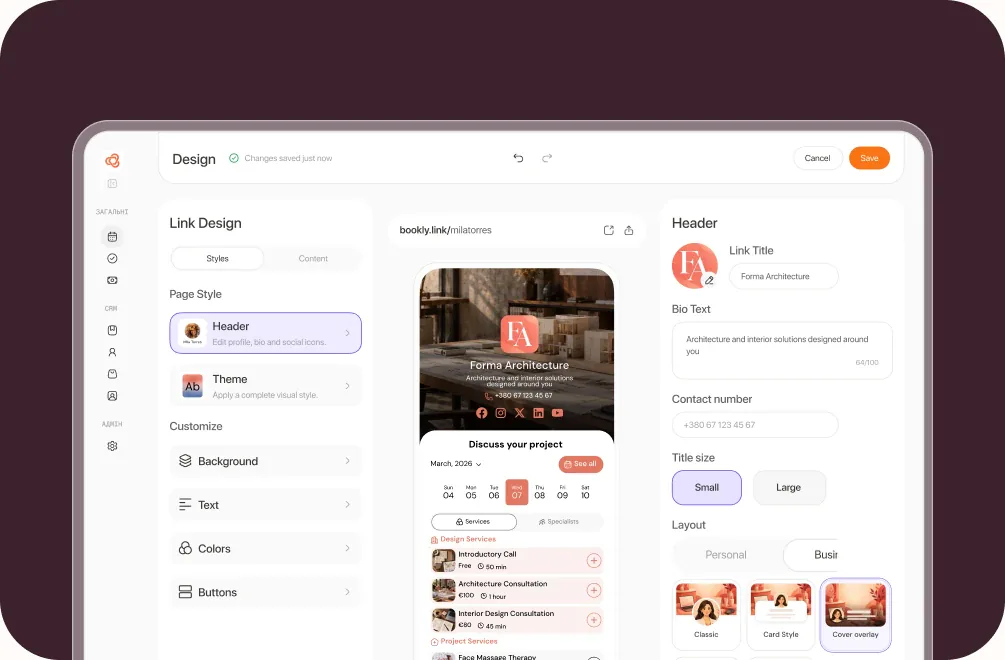Screen dimensions: 1005x660
Task: Open the clients person icon in sidebar
Action: click(x=112, y=352)
